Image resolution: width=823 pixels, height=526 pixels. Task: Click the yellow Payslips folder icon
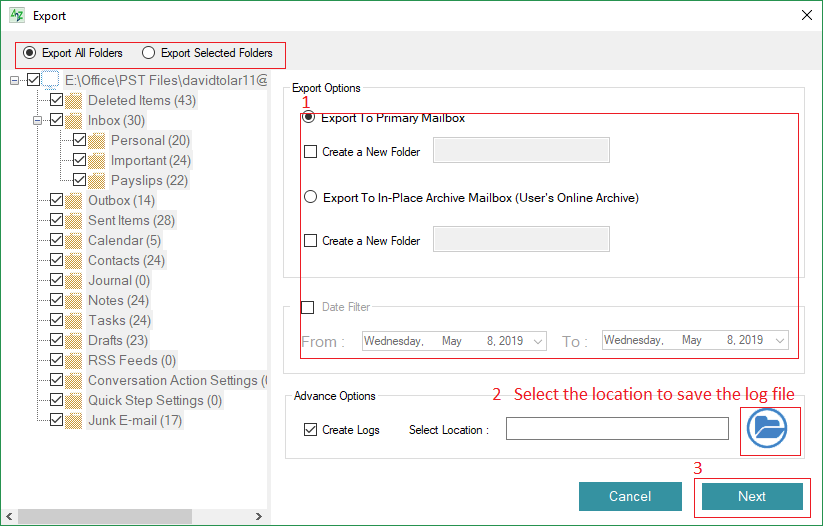pyautogui.click(x=97, y=181)
